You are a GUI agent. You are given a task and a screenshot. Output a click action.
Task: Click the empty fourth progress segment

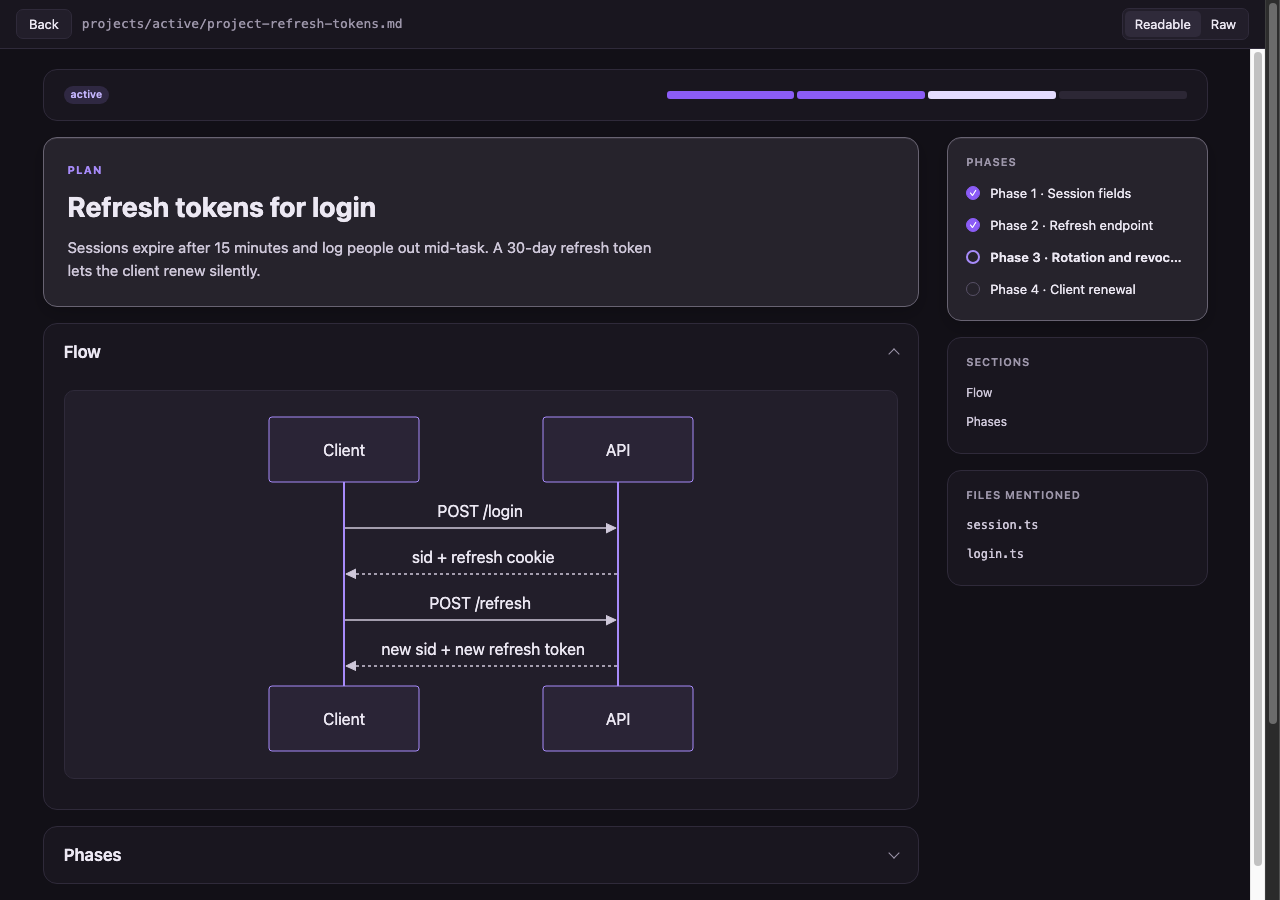[1123, 95]
